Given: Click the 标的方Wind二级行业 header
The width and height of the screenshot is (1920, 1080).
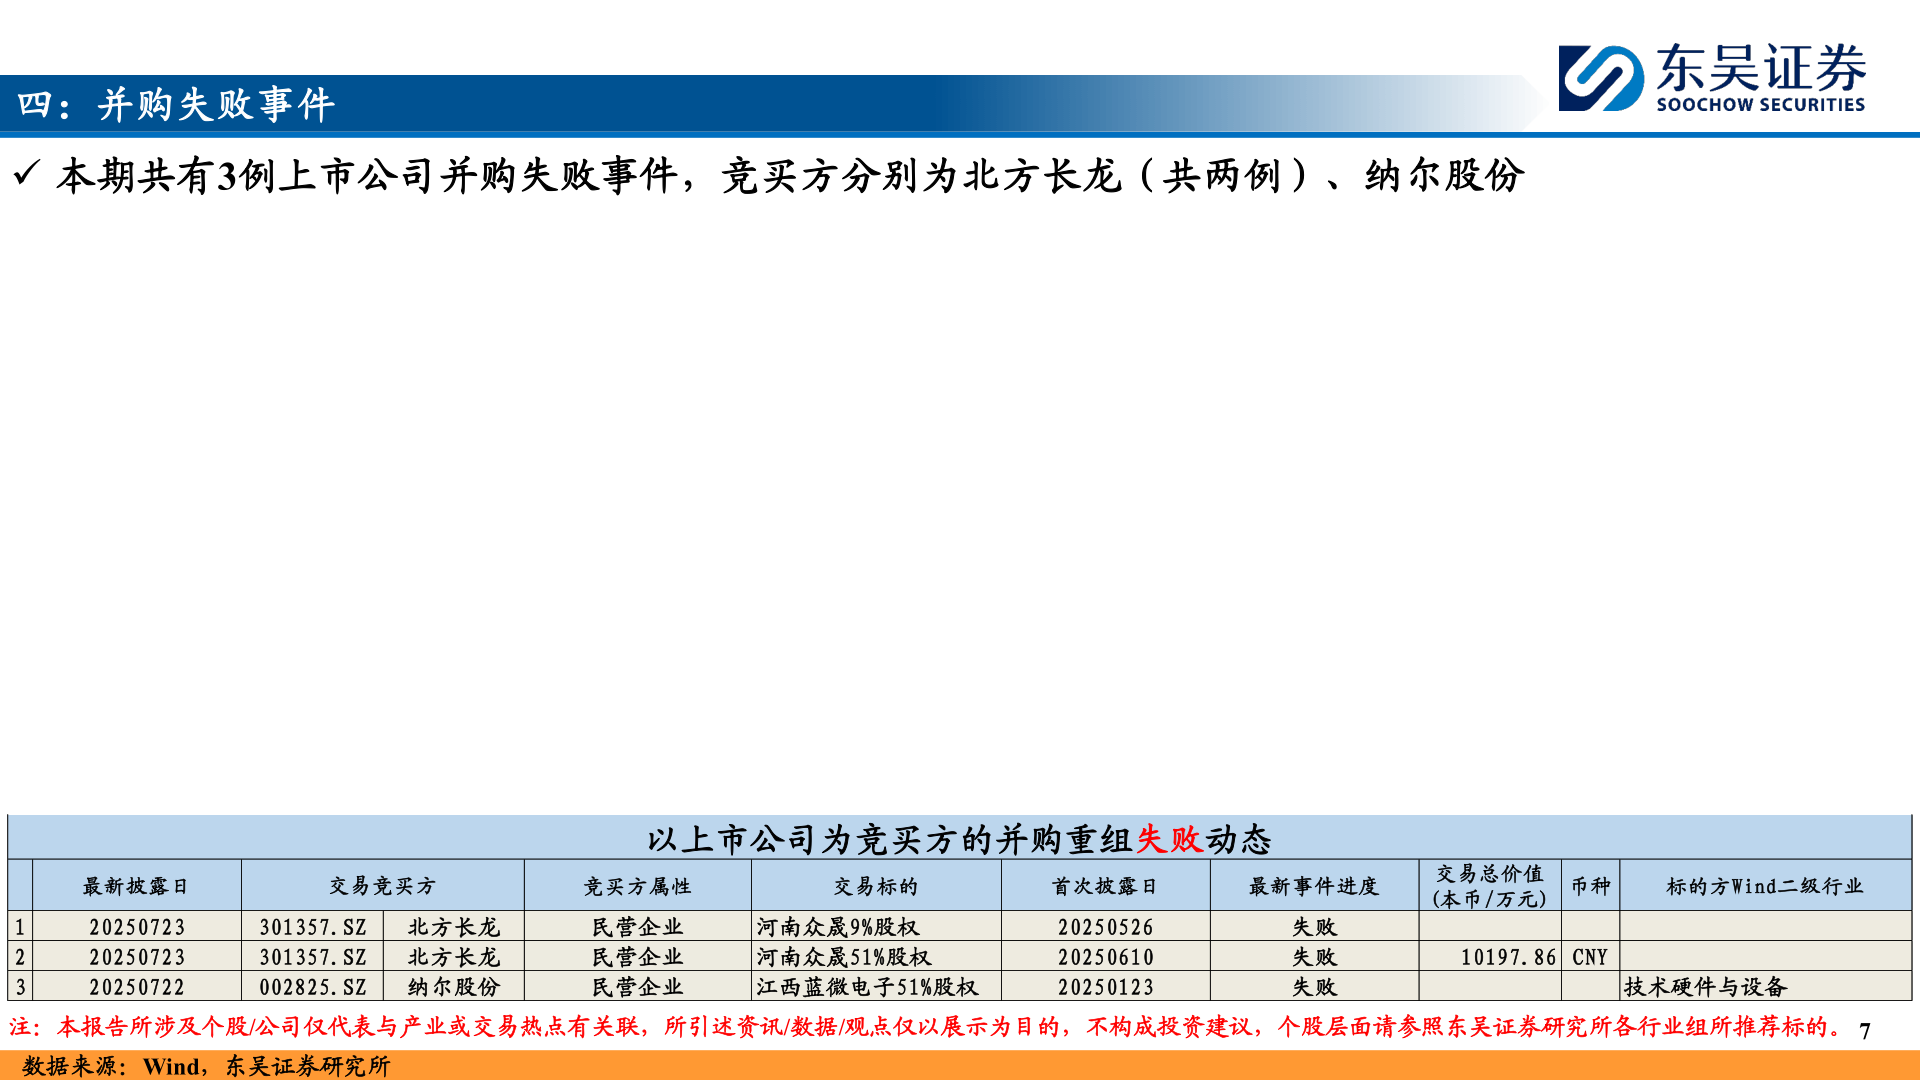Looking at the screenshot, I should pos(1764,884).
